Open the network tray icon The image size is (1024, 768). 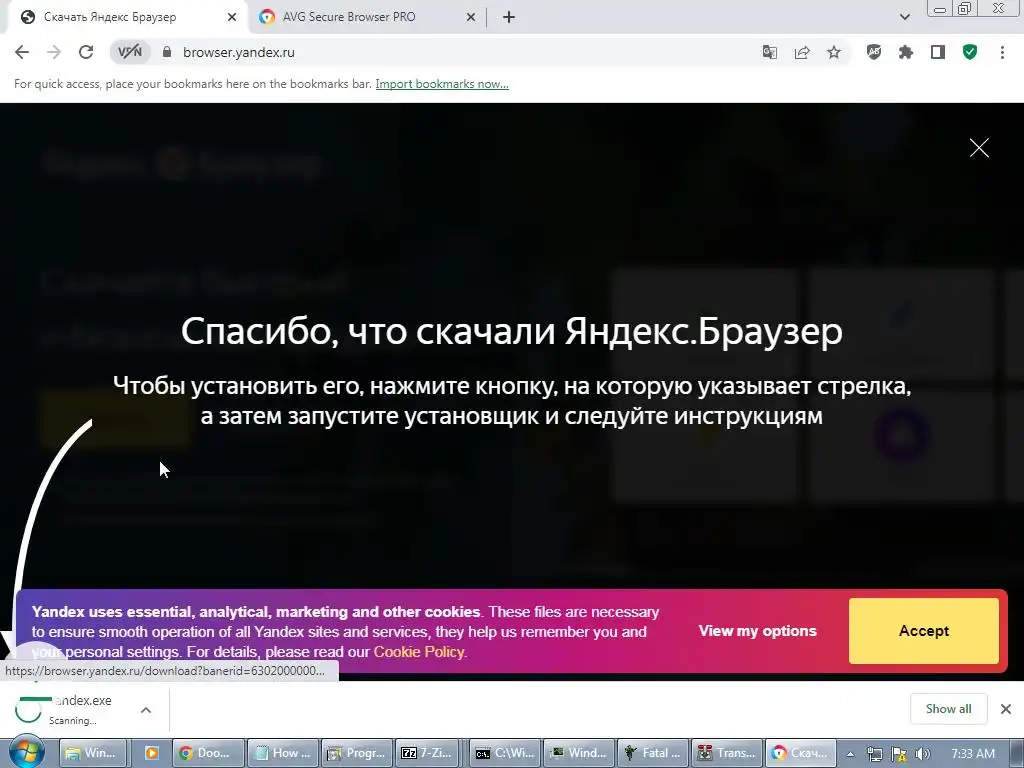pyautogui.click(x=874, y=754)
